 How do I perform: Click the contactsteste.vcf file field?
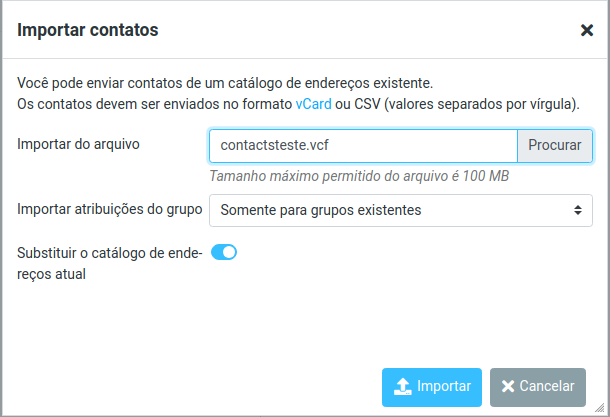[363, 145]
